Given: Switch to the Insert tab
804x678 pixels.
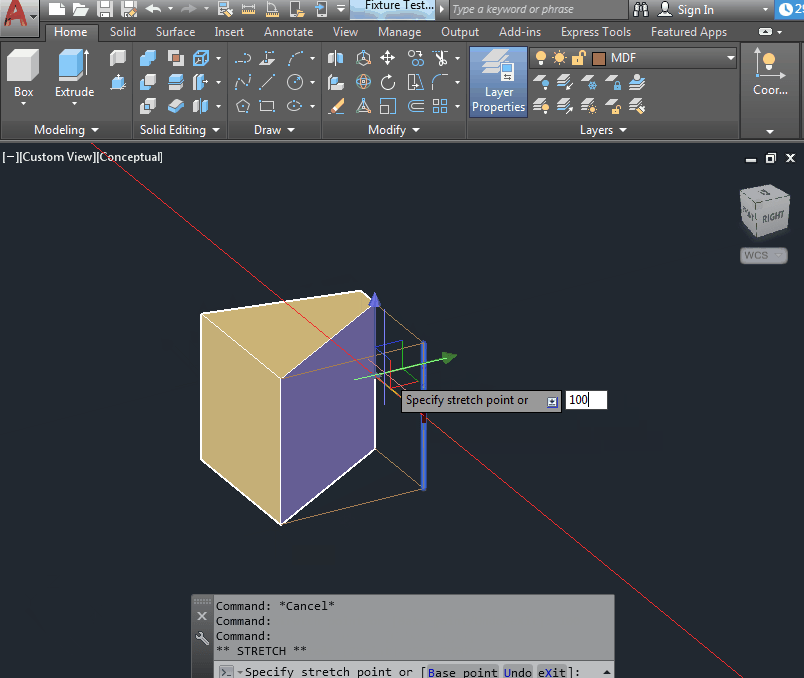Looking at the screenshot, I should [229, 32].
